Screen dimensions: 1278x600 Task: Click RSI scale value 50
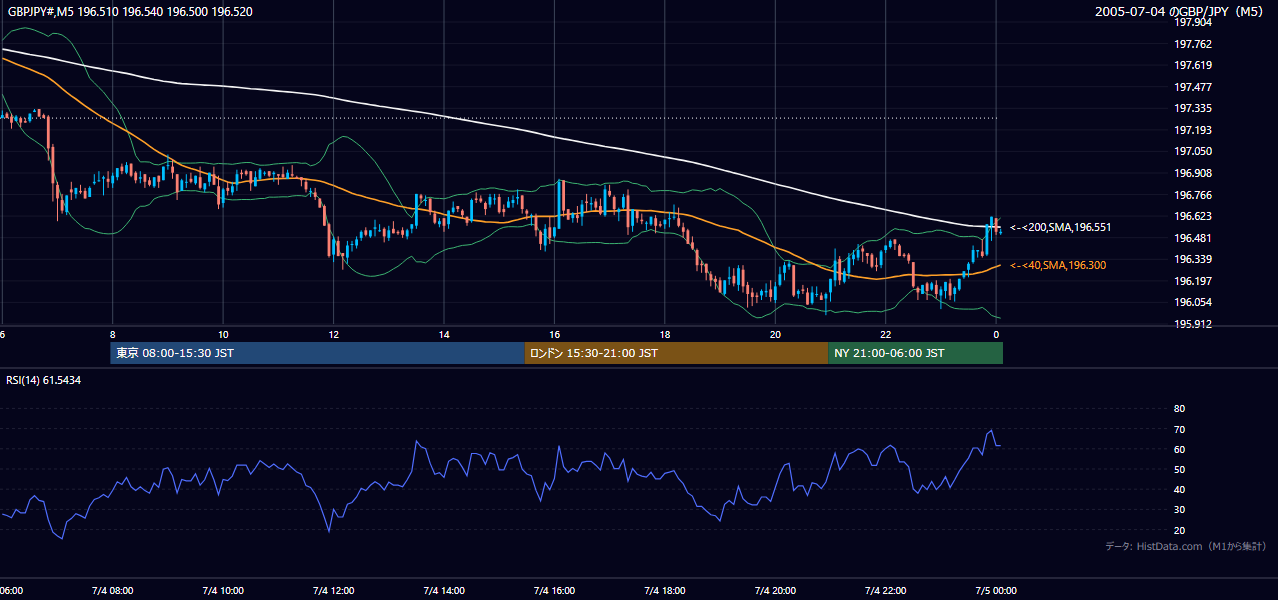point(1179,470)
